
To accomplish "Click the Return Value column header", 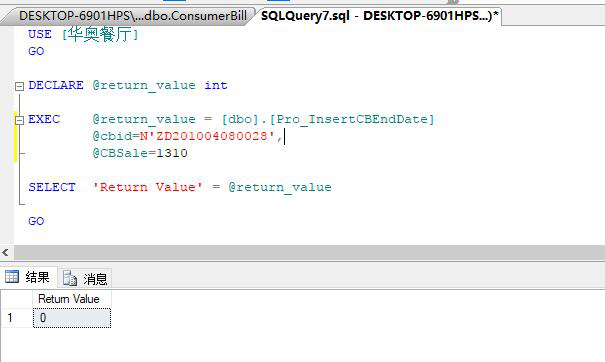I will pos(72,299).
